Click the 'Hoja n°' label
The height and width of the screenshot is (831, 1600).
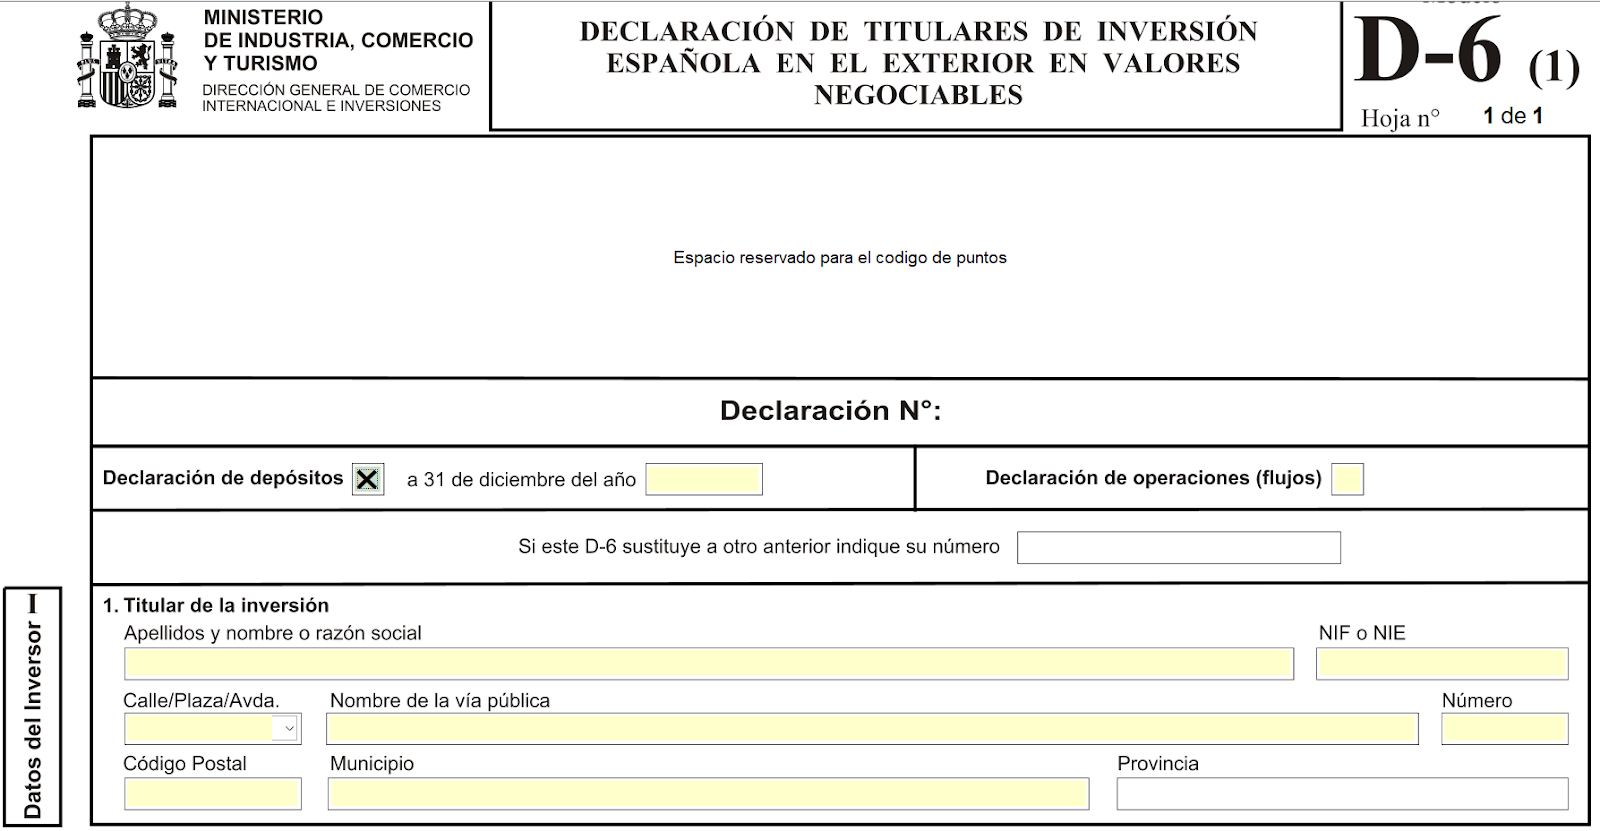pyautogui.click(x=1400, y=118)
